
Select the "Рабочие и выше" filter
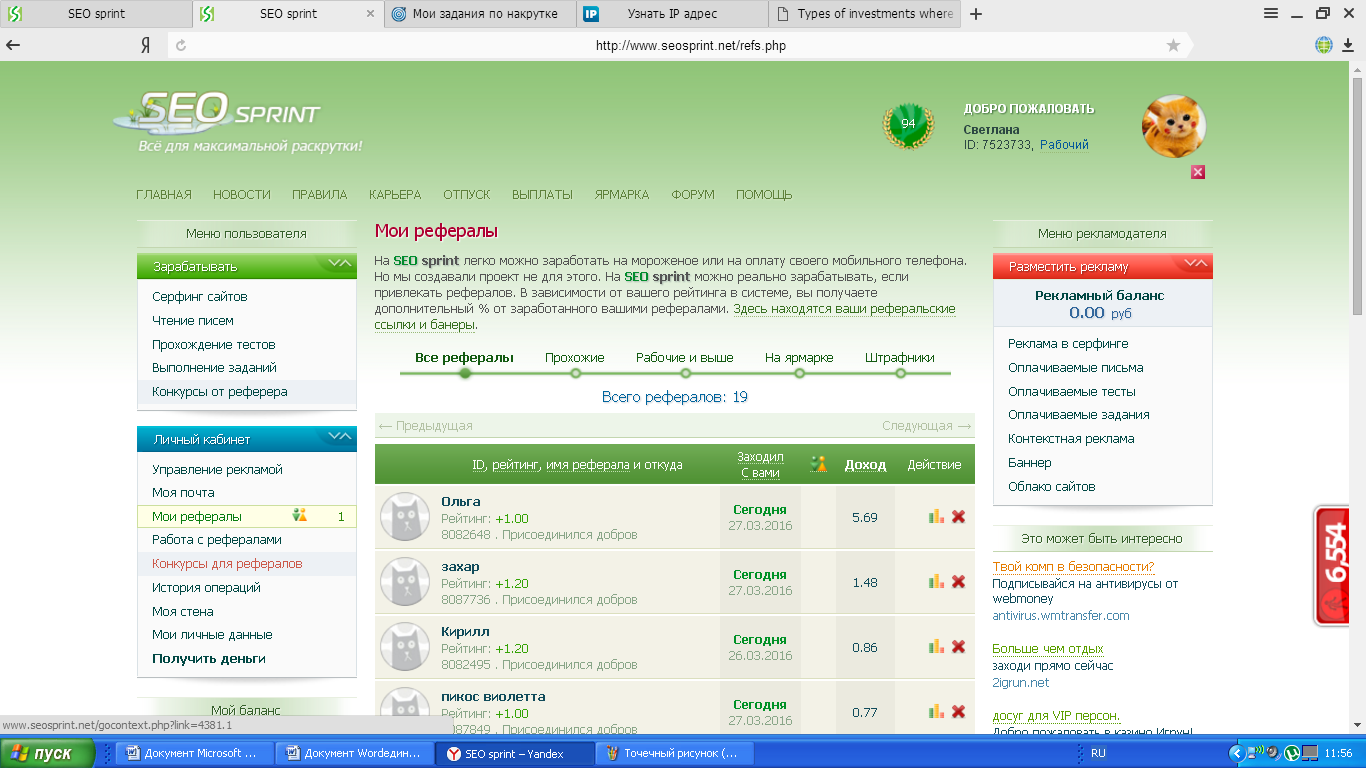point(685,357)
